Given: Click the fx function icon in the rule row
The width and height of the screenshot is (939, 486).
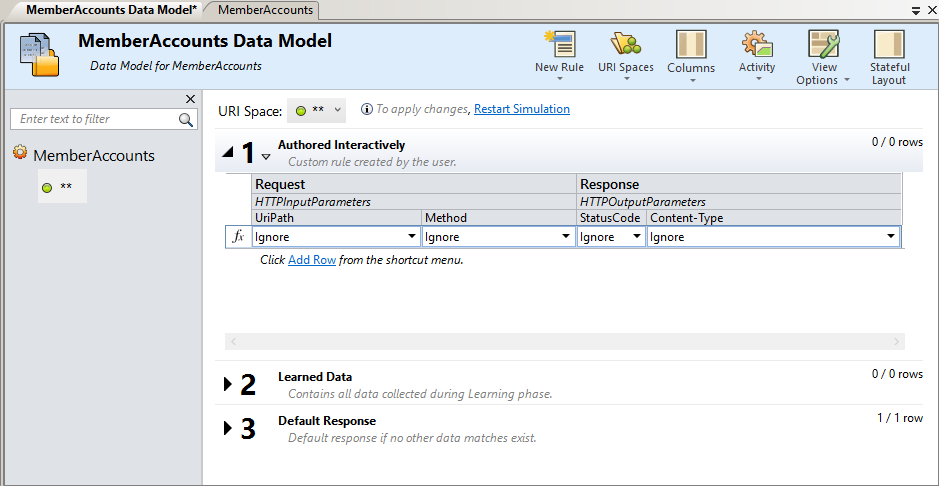Looking at the screenshot, I should point(238,237).
